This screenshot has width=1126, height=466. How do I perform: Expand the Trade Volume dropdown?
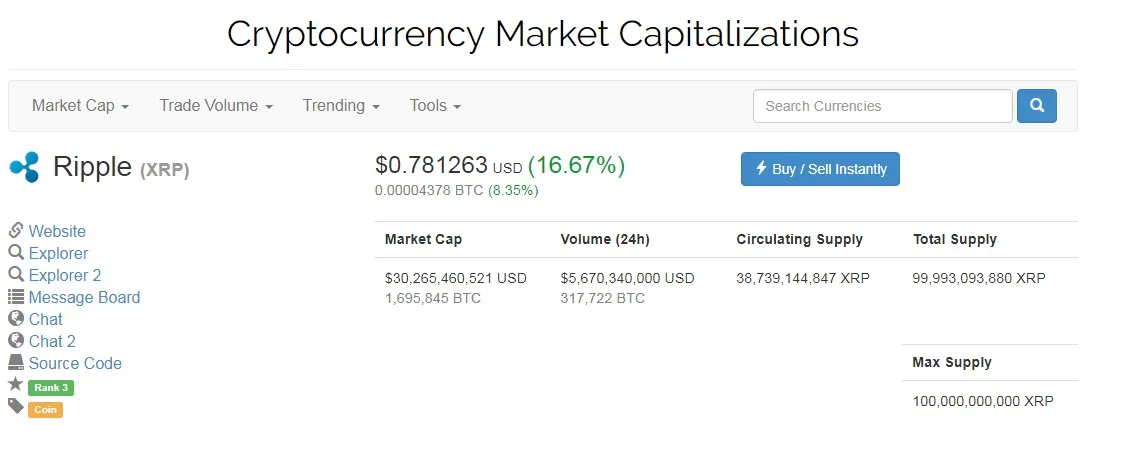(x=216, y=106)
